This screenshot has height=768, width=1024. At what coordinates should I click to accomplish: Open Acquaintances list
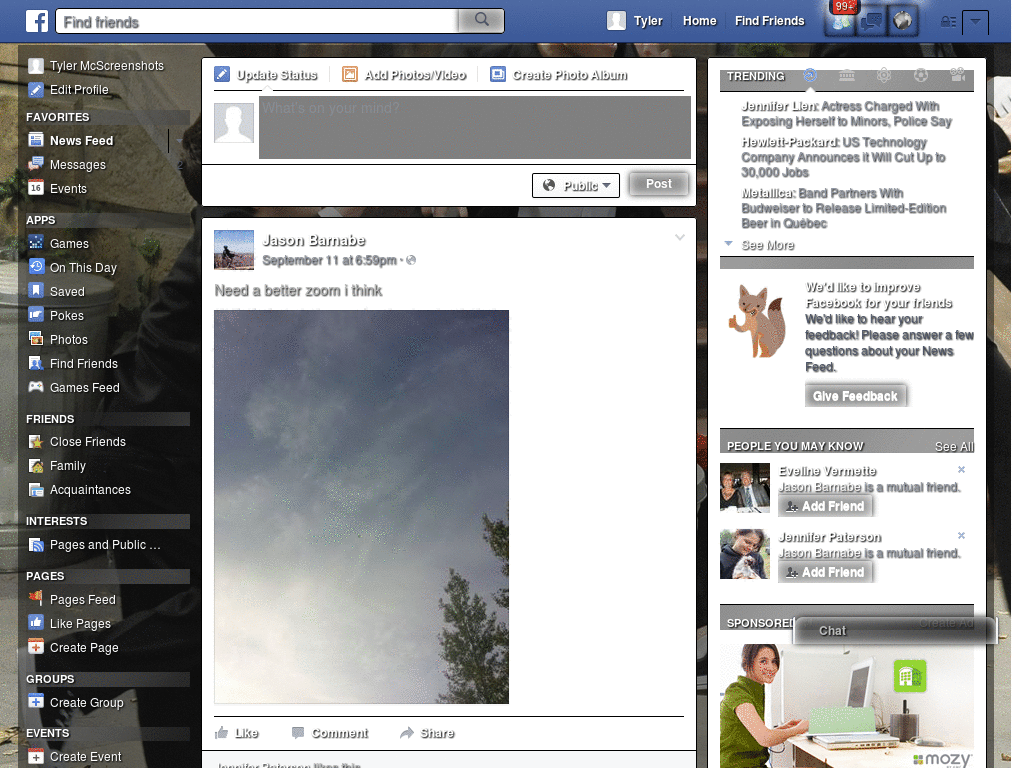tap(79, 490)
